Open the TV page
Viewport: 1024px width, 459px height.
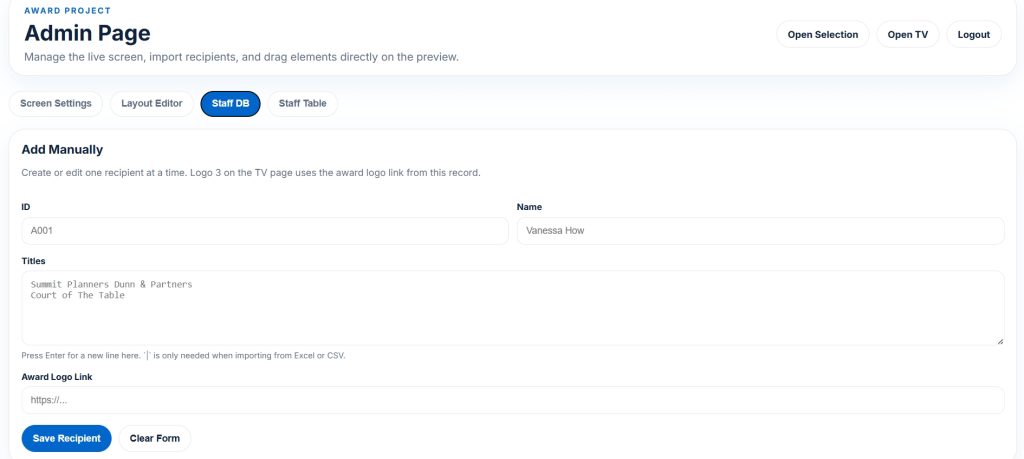tap(907, 35)
